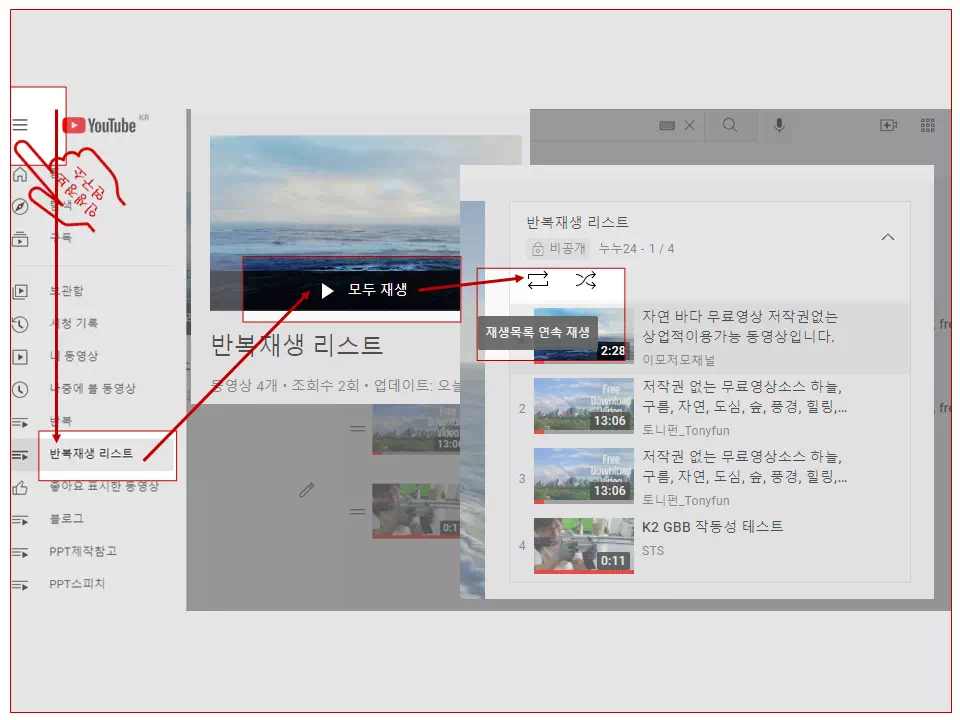Play the K2 GBB 작동성 테스트 thumbnail
This screenshot has width=960, height=720.
[584, 545]
